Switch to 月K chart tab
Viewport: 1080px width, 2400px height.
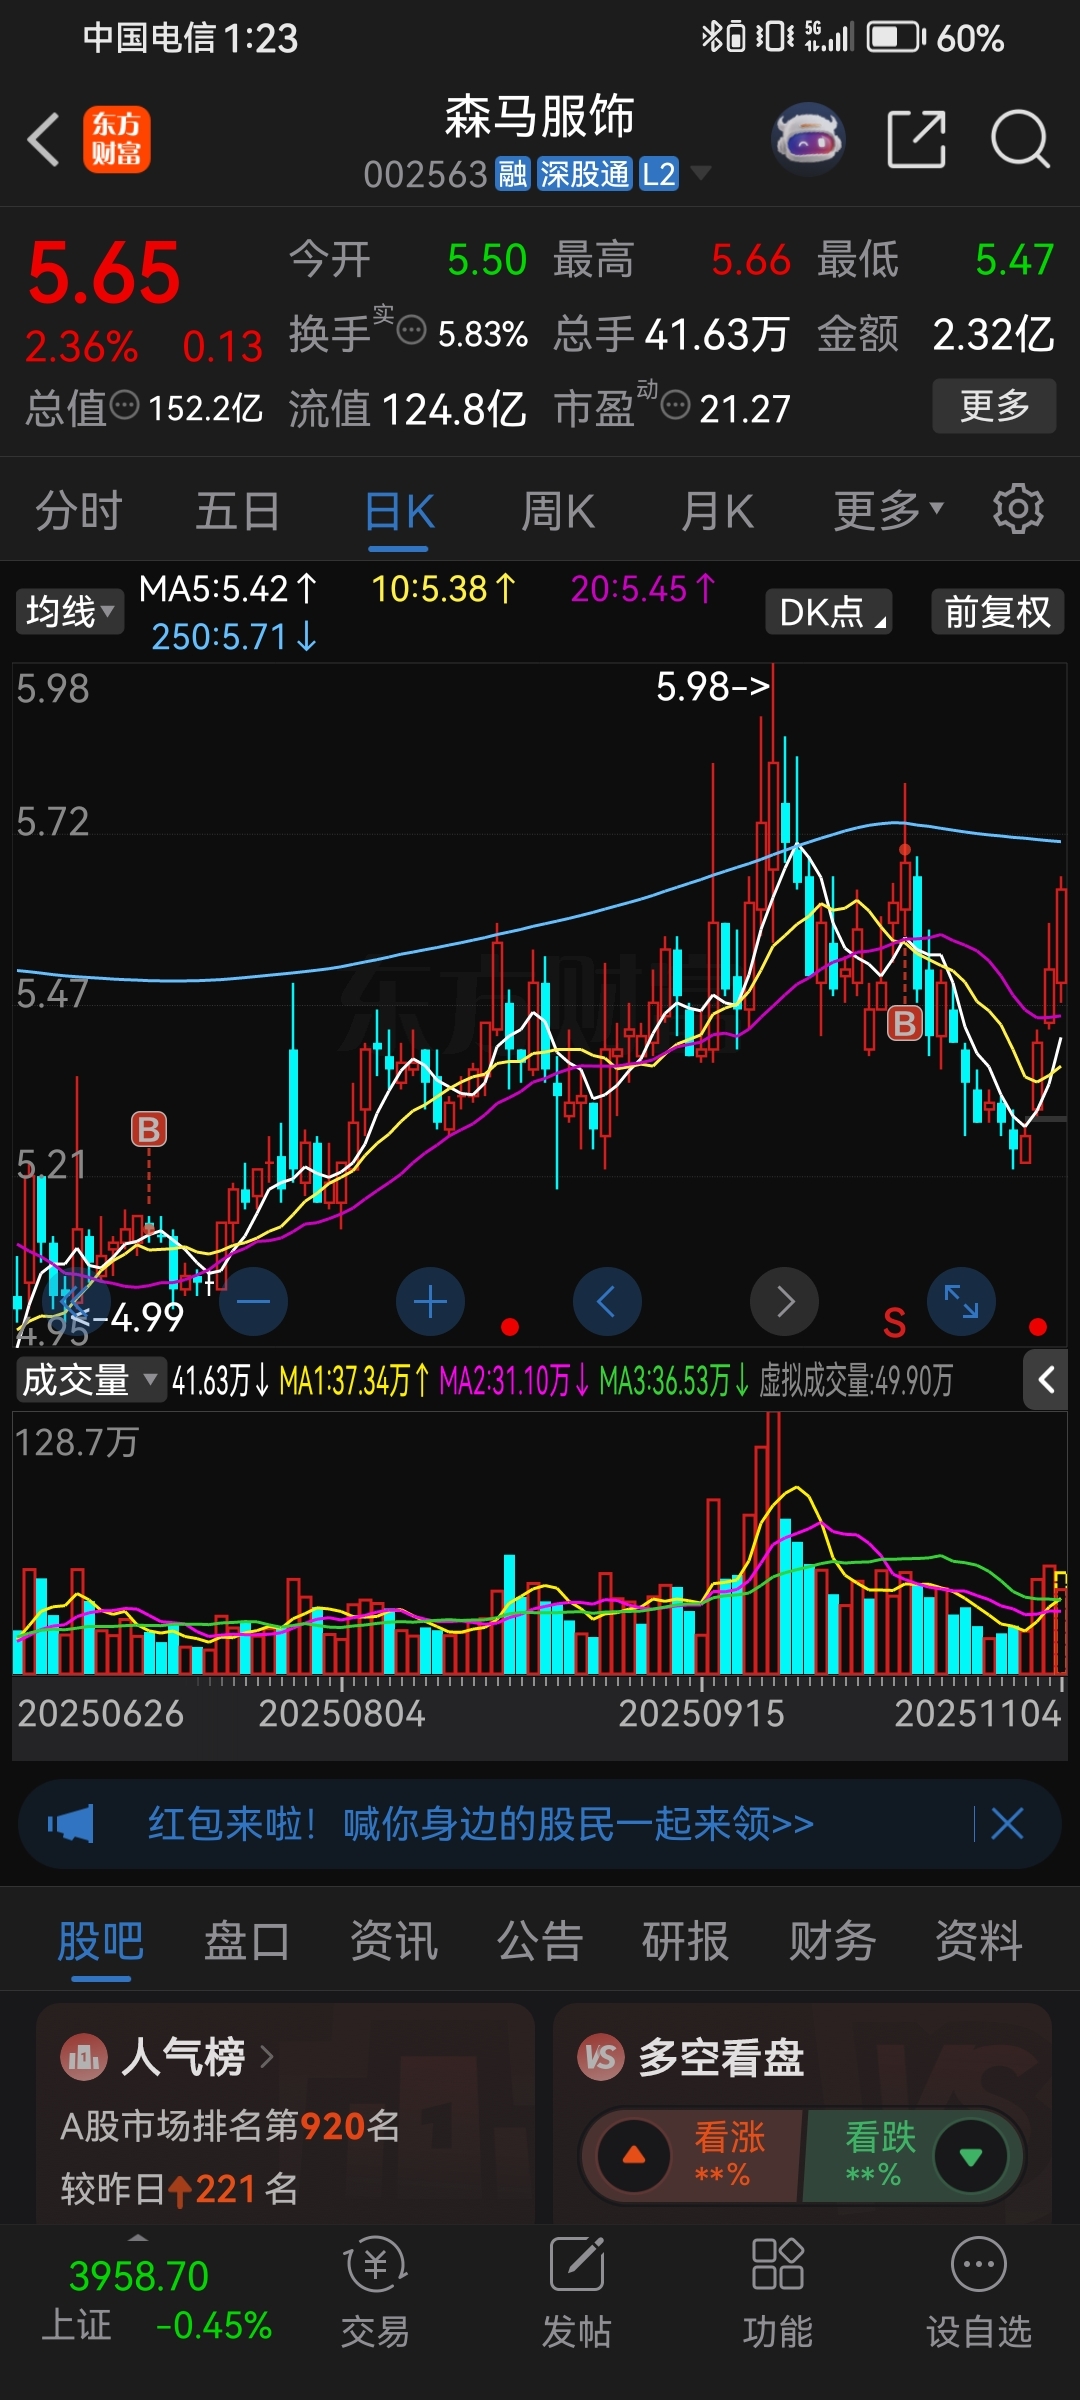tap(717, 511)
